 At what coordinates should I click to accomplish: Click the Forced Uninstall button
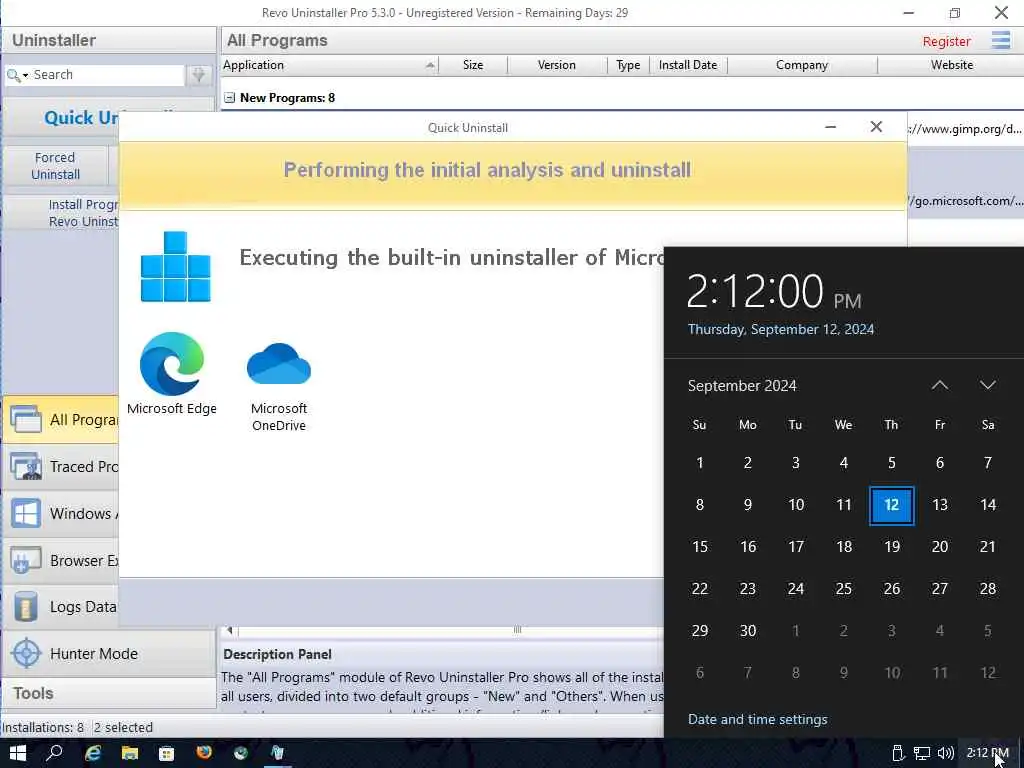[56, 166]
